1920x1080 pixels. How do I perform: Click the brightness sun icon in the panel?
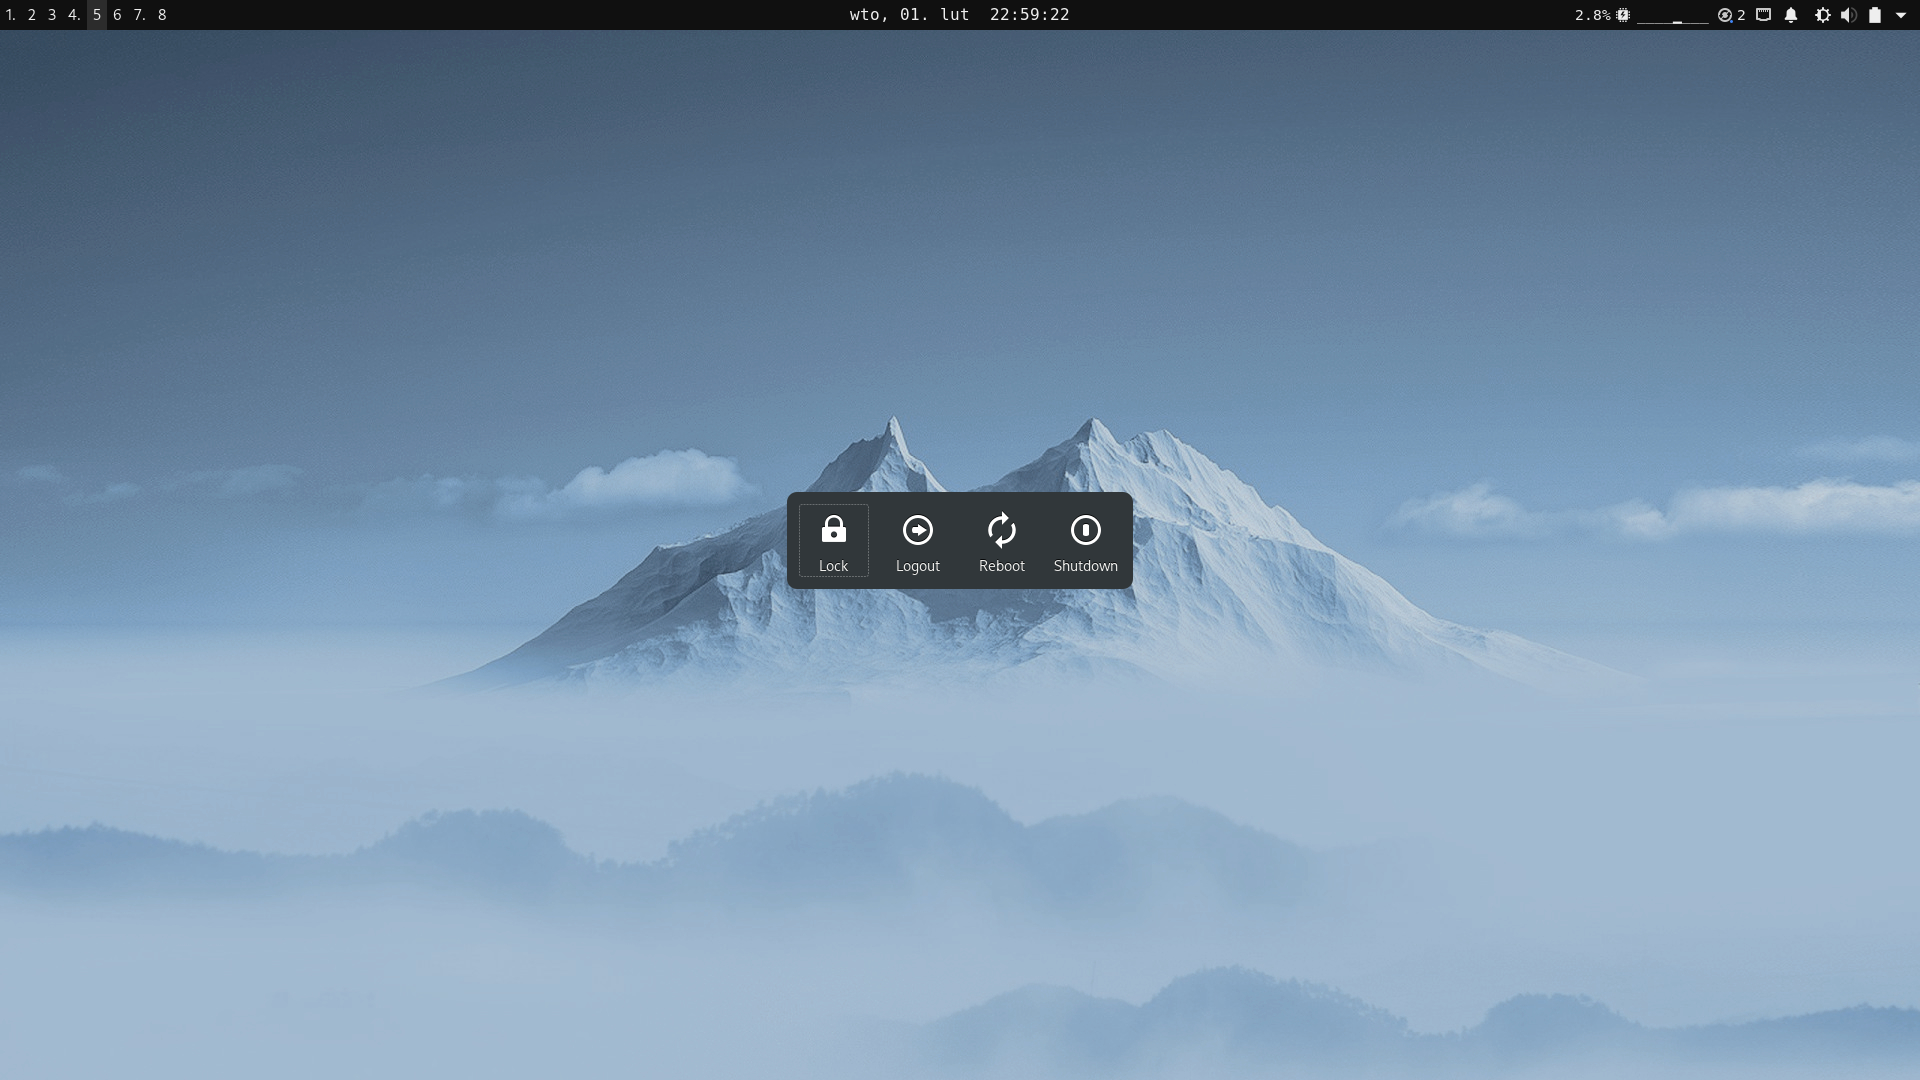coord(1822,15)
